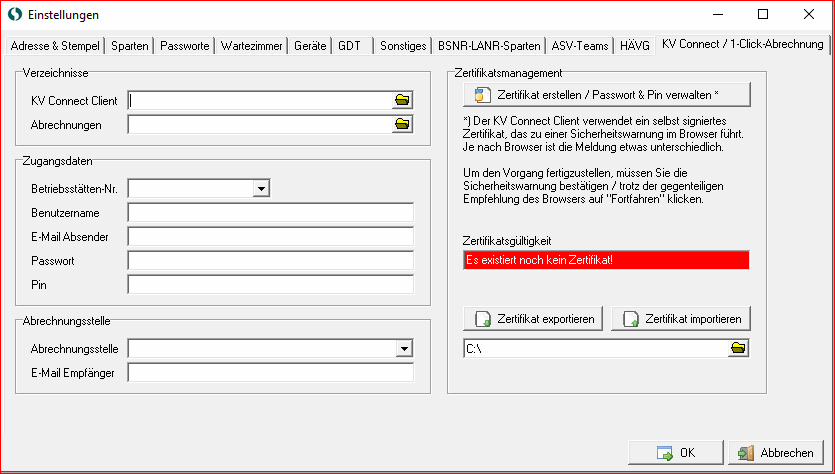This screenshot has width=835, height=474.
Task: Expand the Betriebsstätten-Nr. dropdown
Action: (261, 187)
